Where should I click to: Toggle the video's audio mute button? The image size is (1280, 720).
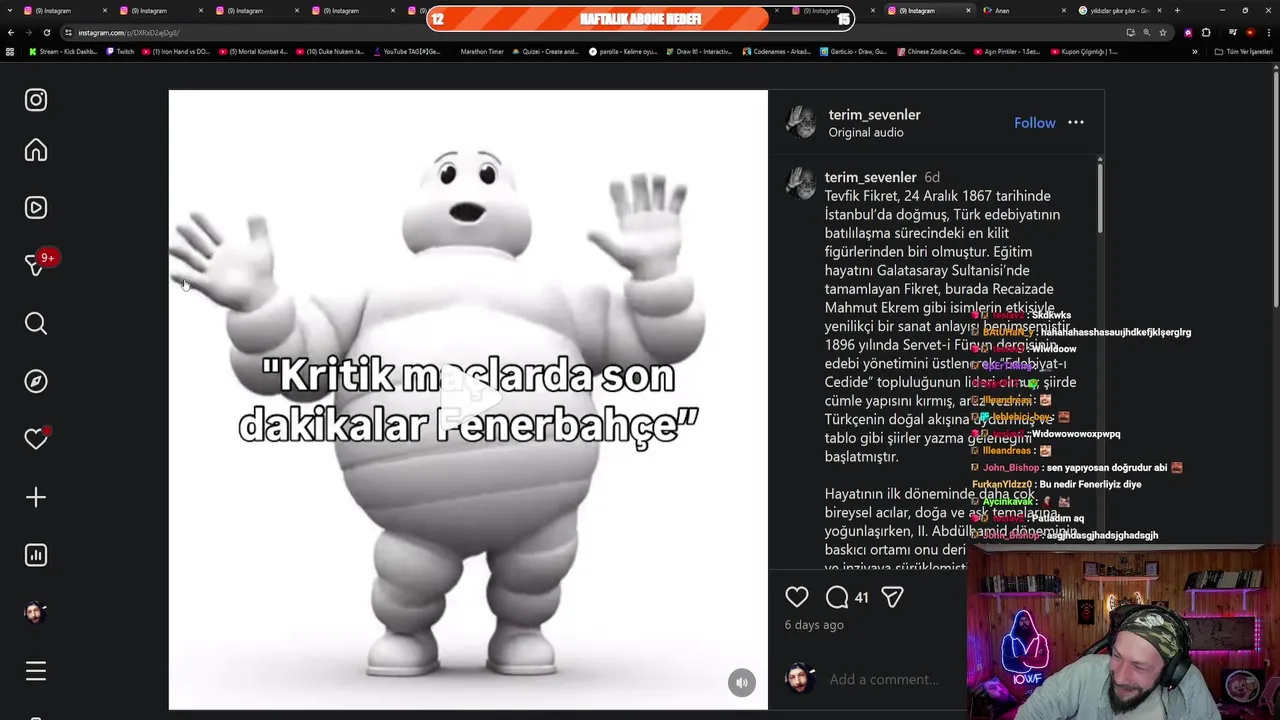(x=742, y=683)
